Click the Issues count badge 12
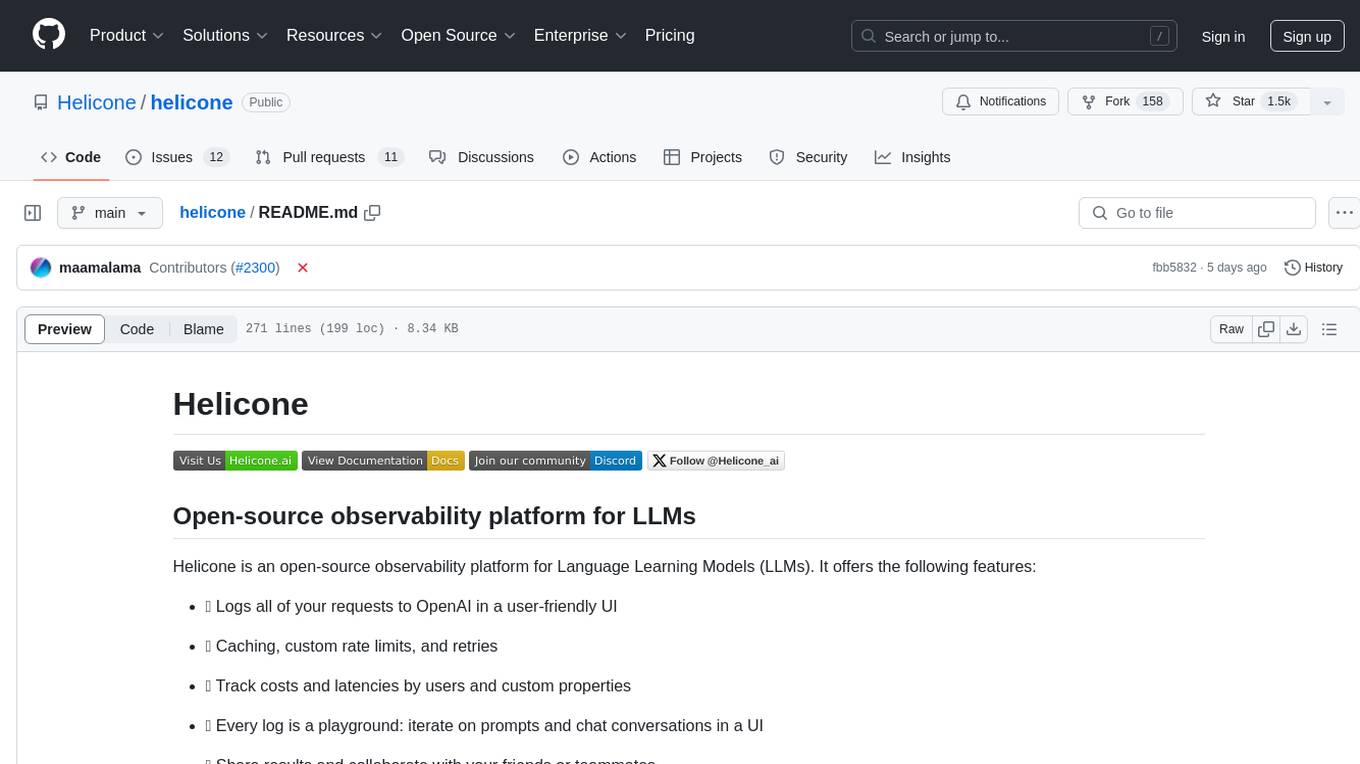1360x764 pixels. (x=216, y=157)
